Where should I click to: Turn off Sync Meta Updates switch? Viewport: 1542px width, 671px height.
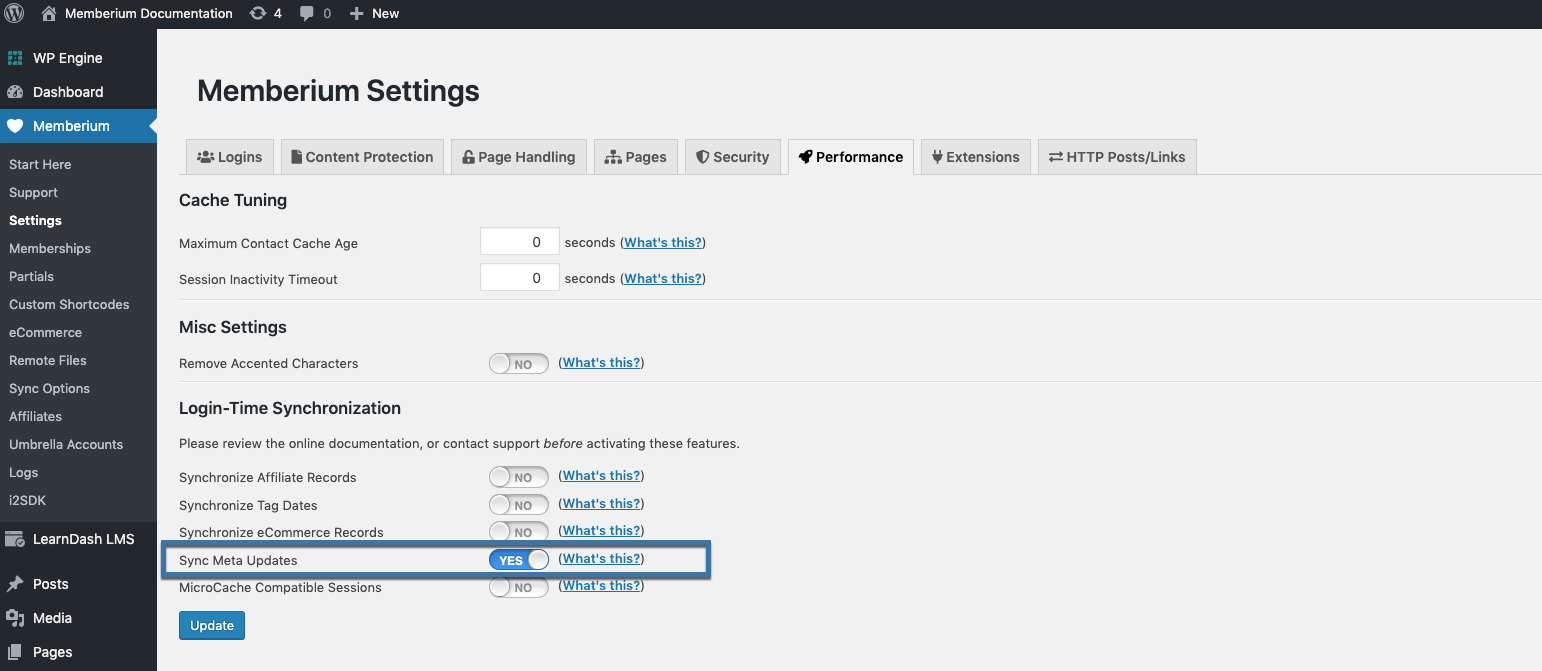(x=518, y=560)
